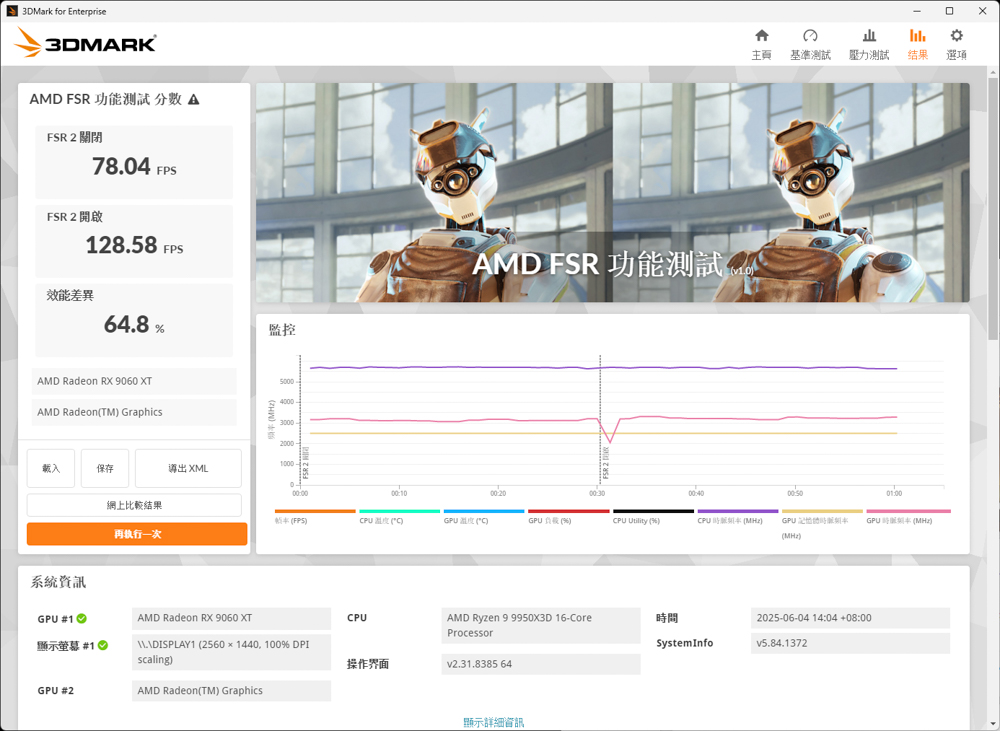The width and height of the screenshot is (1000, 731).
Task: Click the 2025-06-04 14:04 time value
Action: [x=850, y=617]
